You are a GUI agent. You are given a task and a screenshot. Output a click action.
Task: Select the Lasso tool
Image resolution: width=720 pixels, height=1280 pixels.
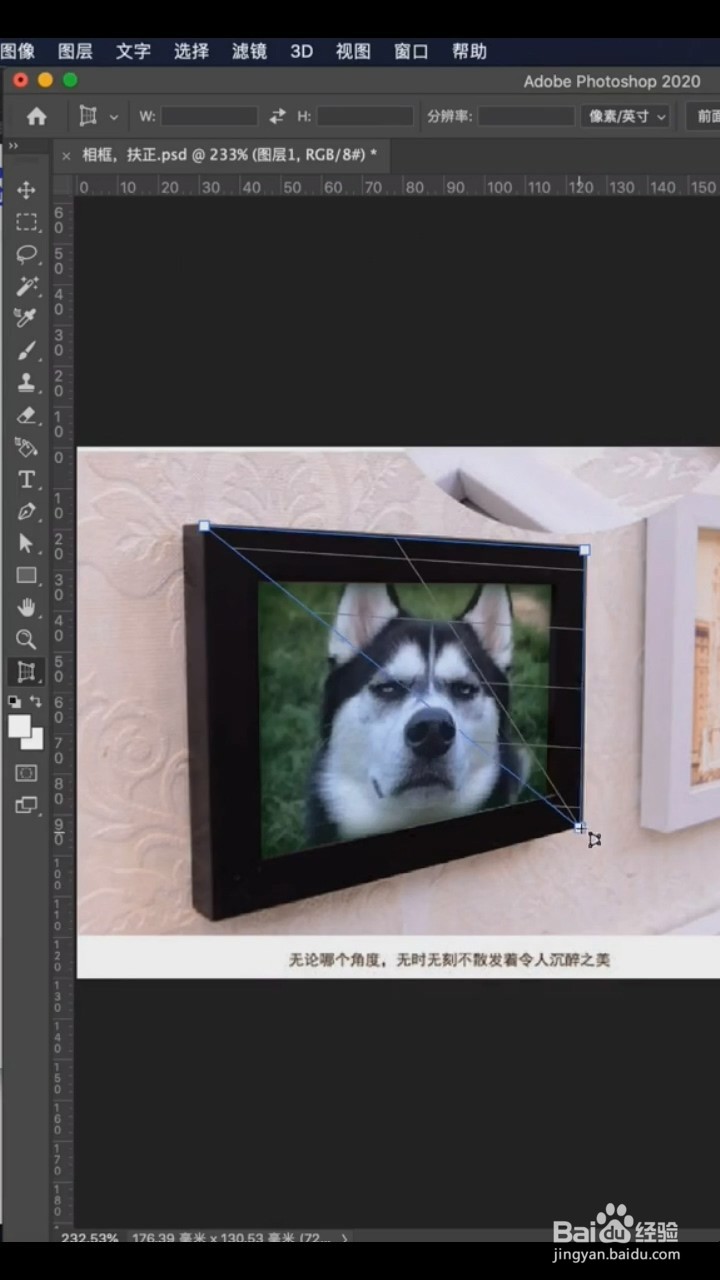tap(27, 254)
